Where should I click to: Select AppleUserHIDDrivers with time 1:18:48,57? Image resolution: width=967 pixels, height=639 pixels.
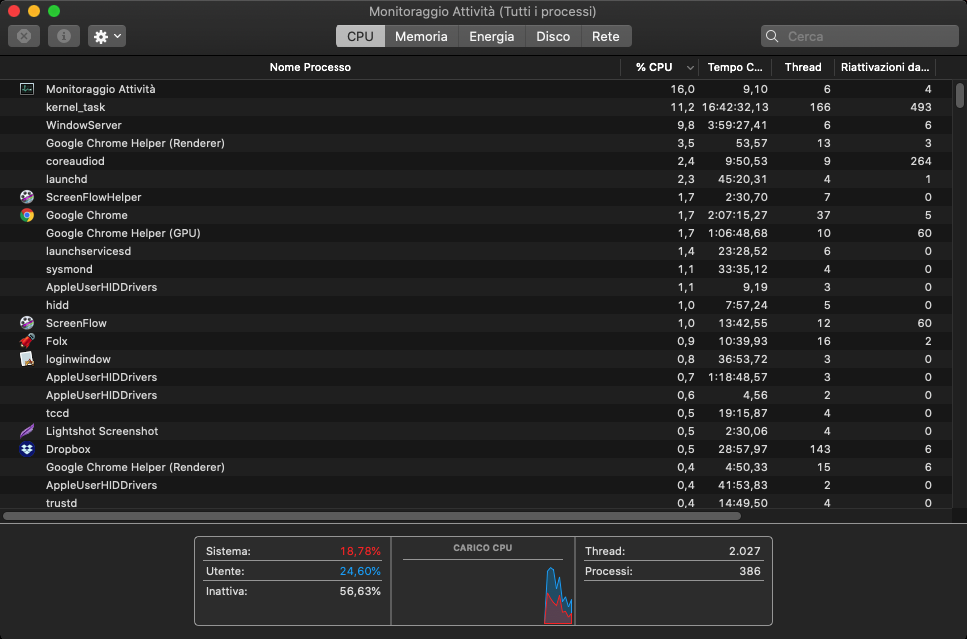[x=476, y=377]
